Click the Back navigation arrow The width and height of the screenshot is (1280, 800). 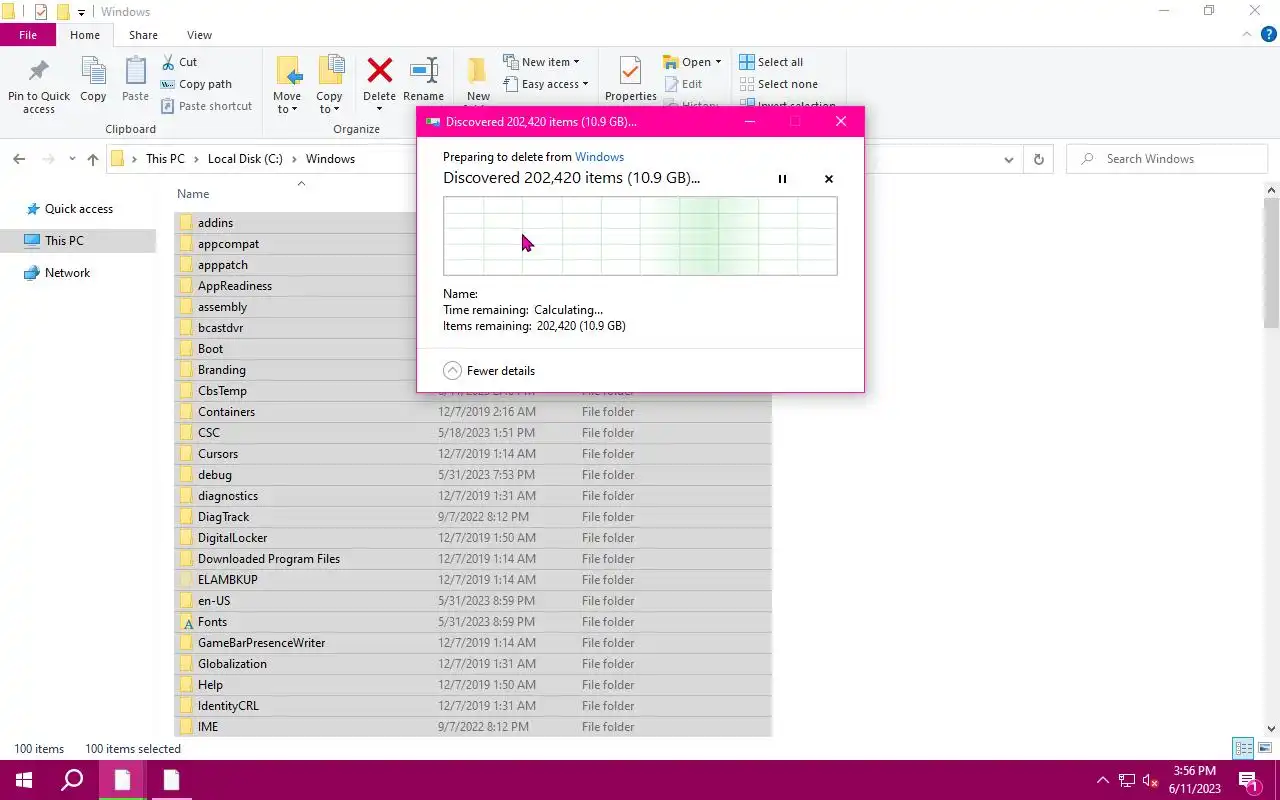click(19, 159)
